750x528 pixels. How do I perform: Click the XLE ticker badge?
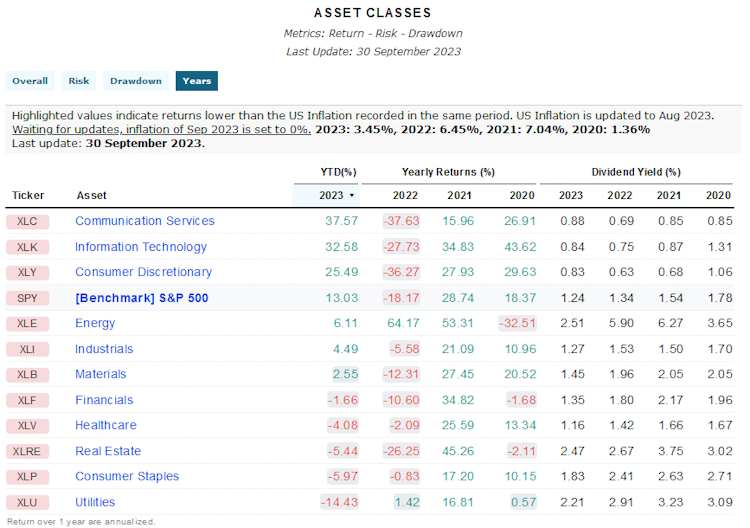click(27, 324)
